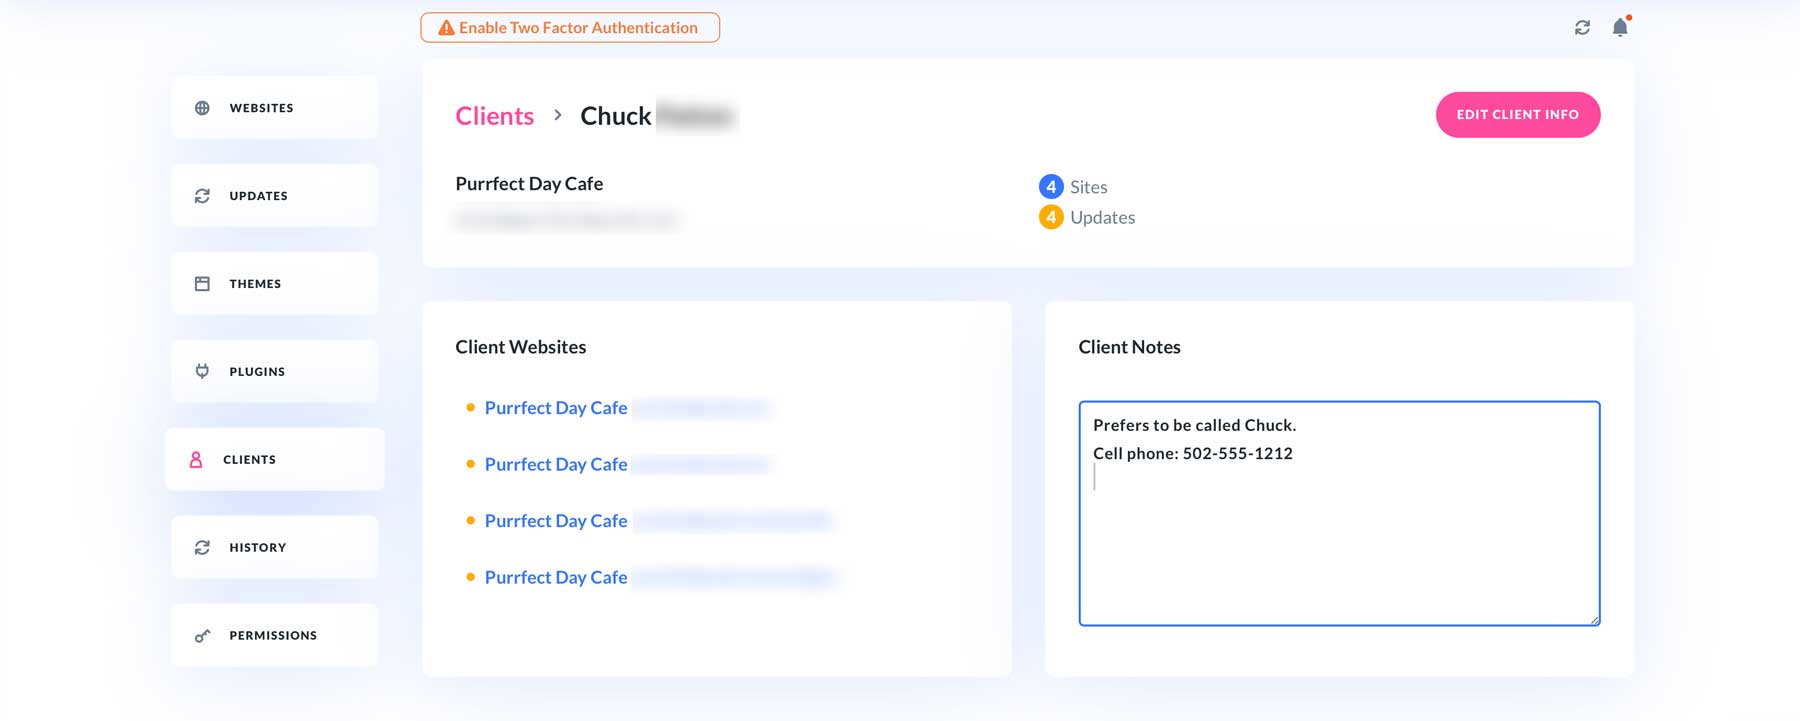Viewport: 1800px width, 721px height.
Task: Click Enable Two Factor Authentication link
Action: pyautogui.click(x=578, y=28)
